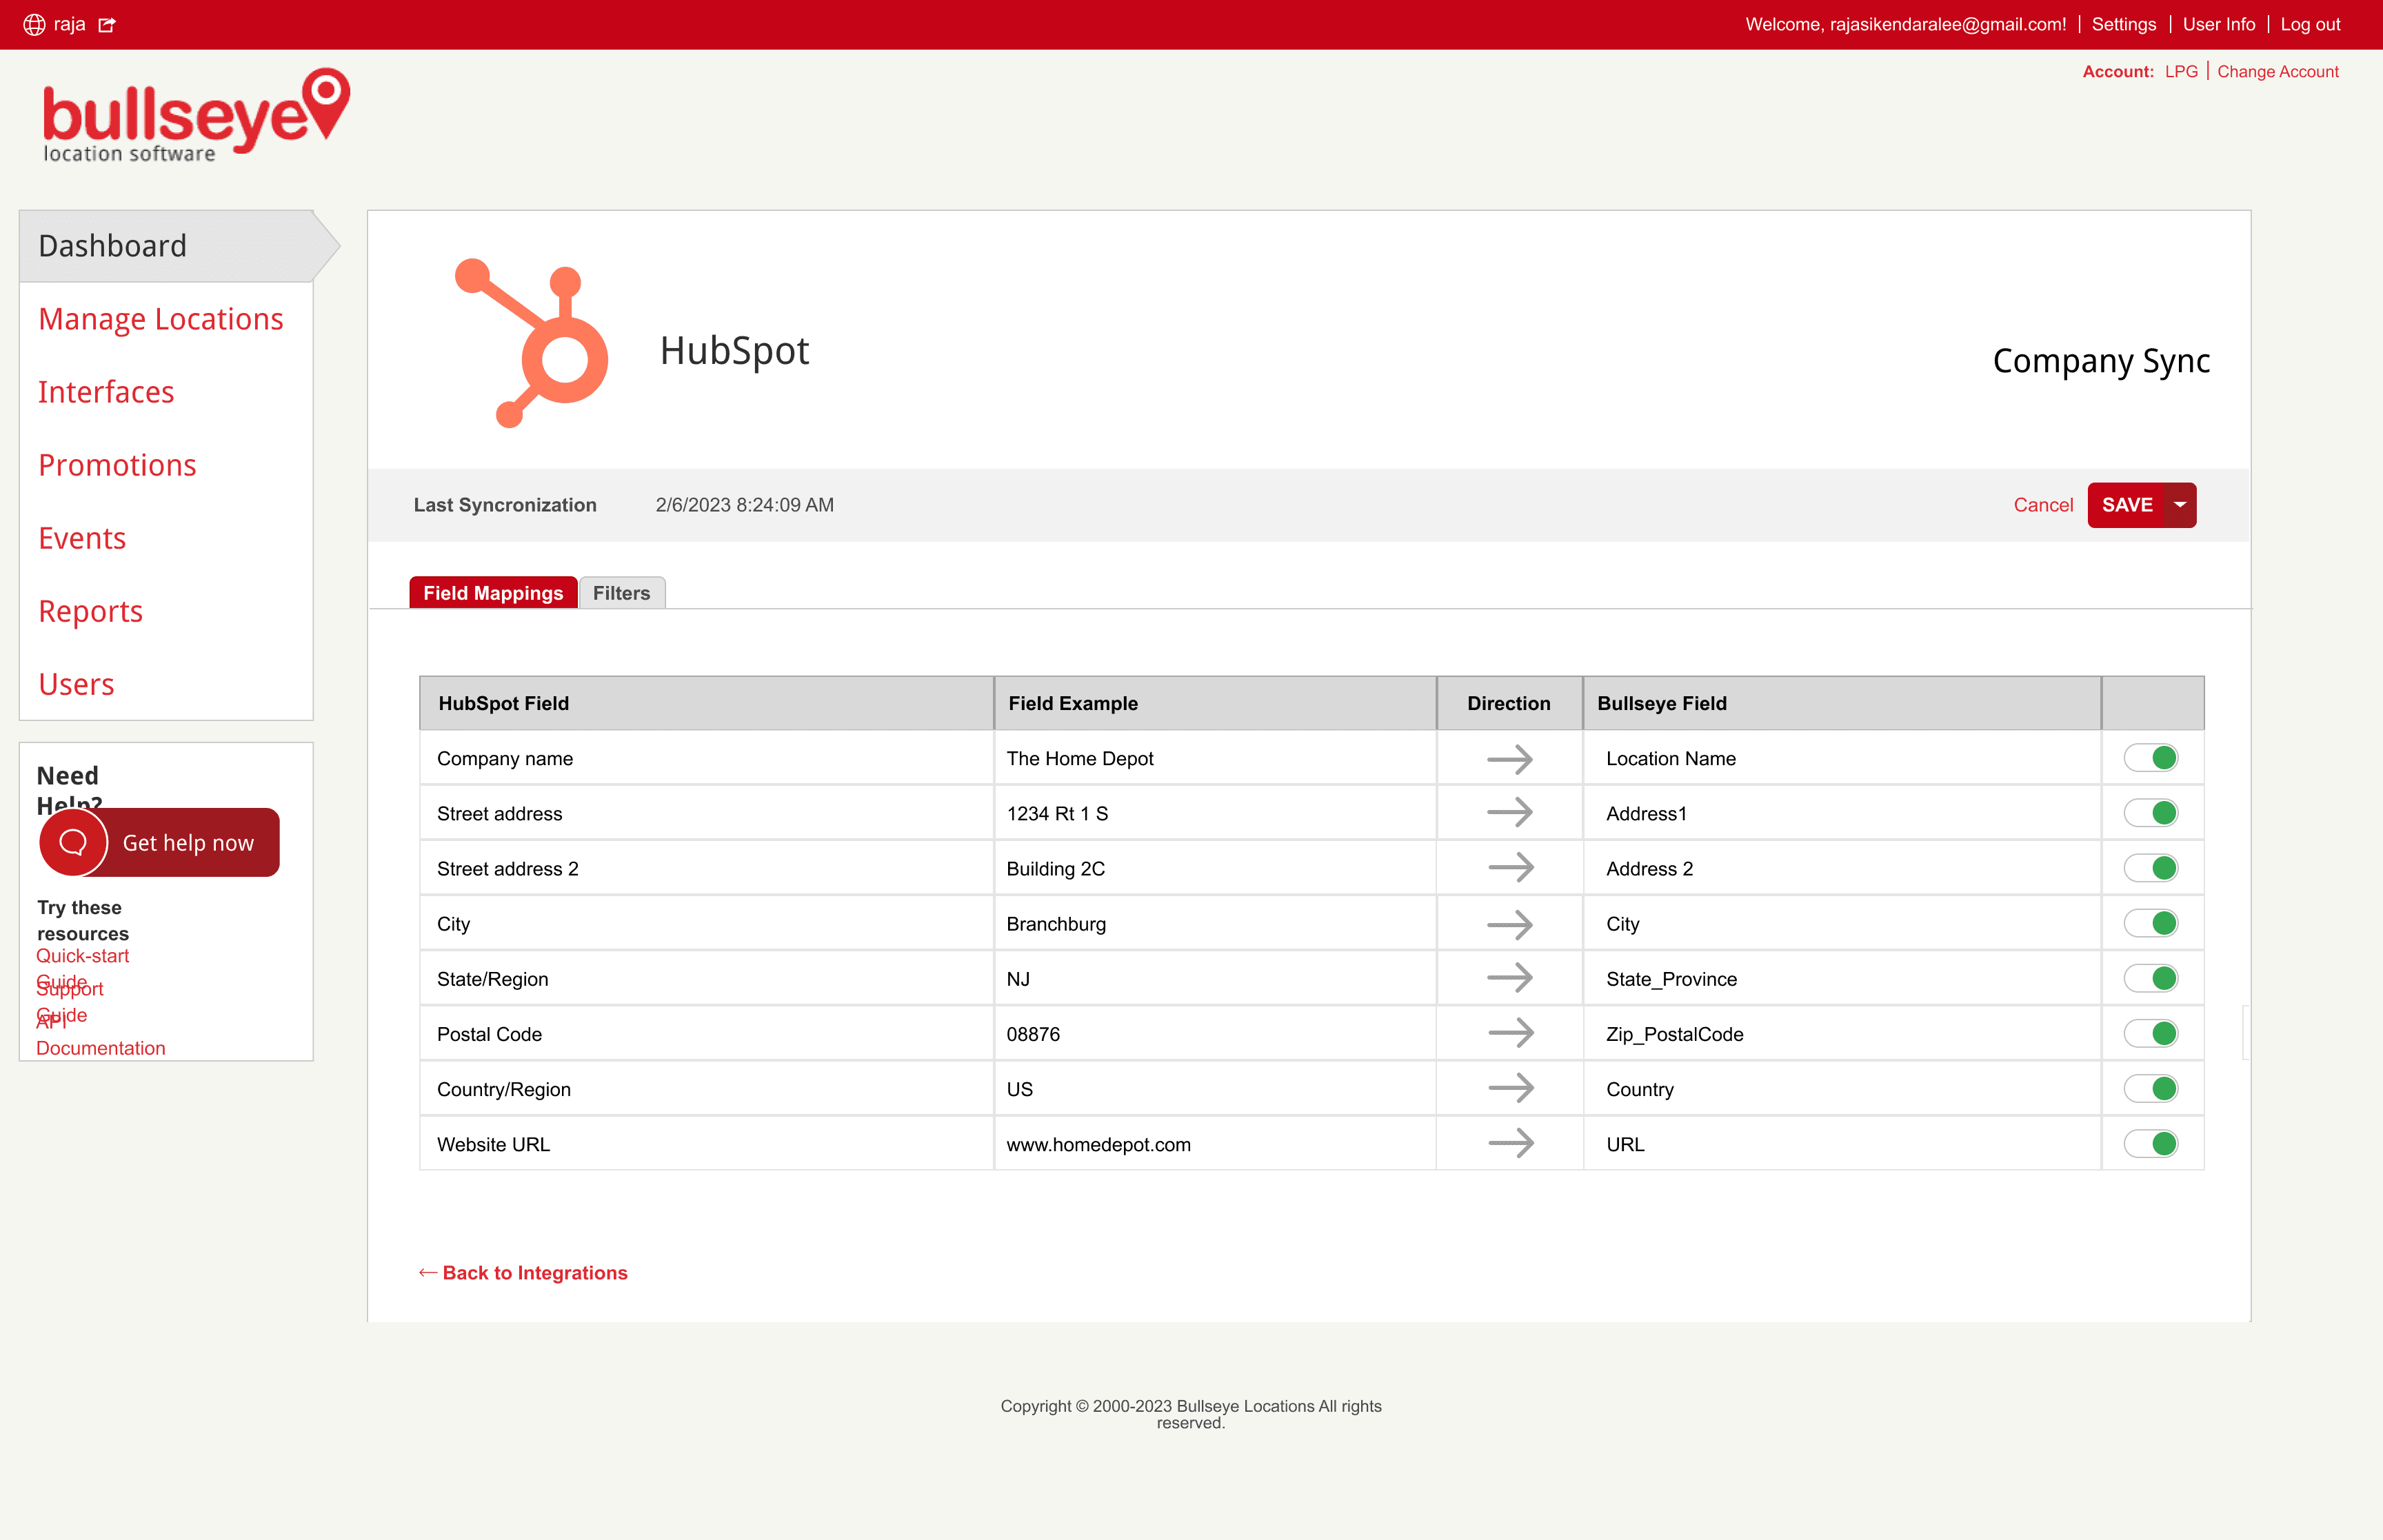Click the Get help now button

[188, 842]
